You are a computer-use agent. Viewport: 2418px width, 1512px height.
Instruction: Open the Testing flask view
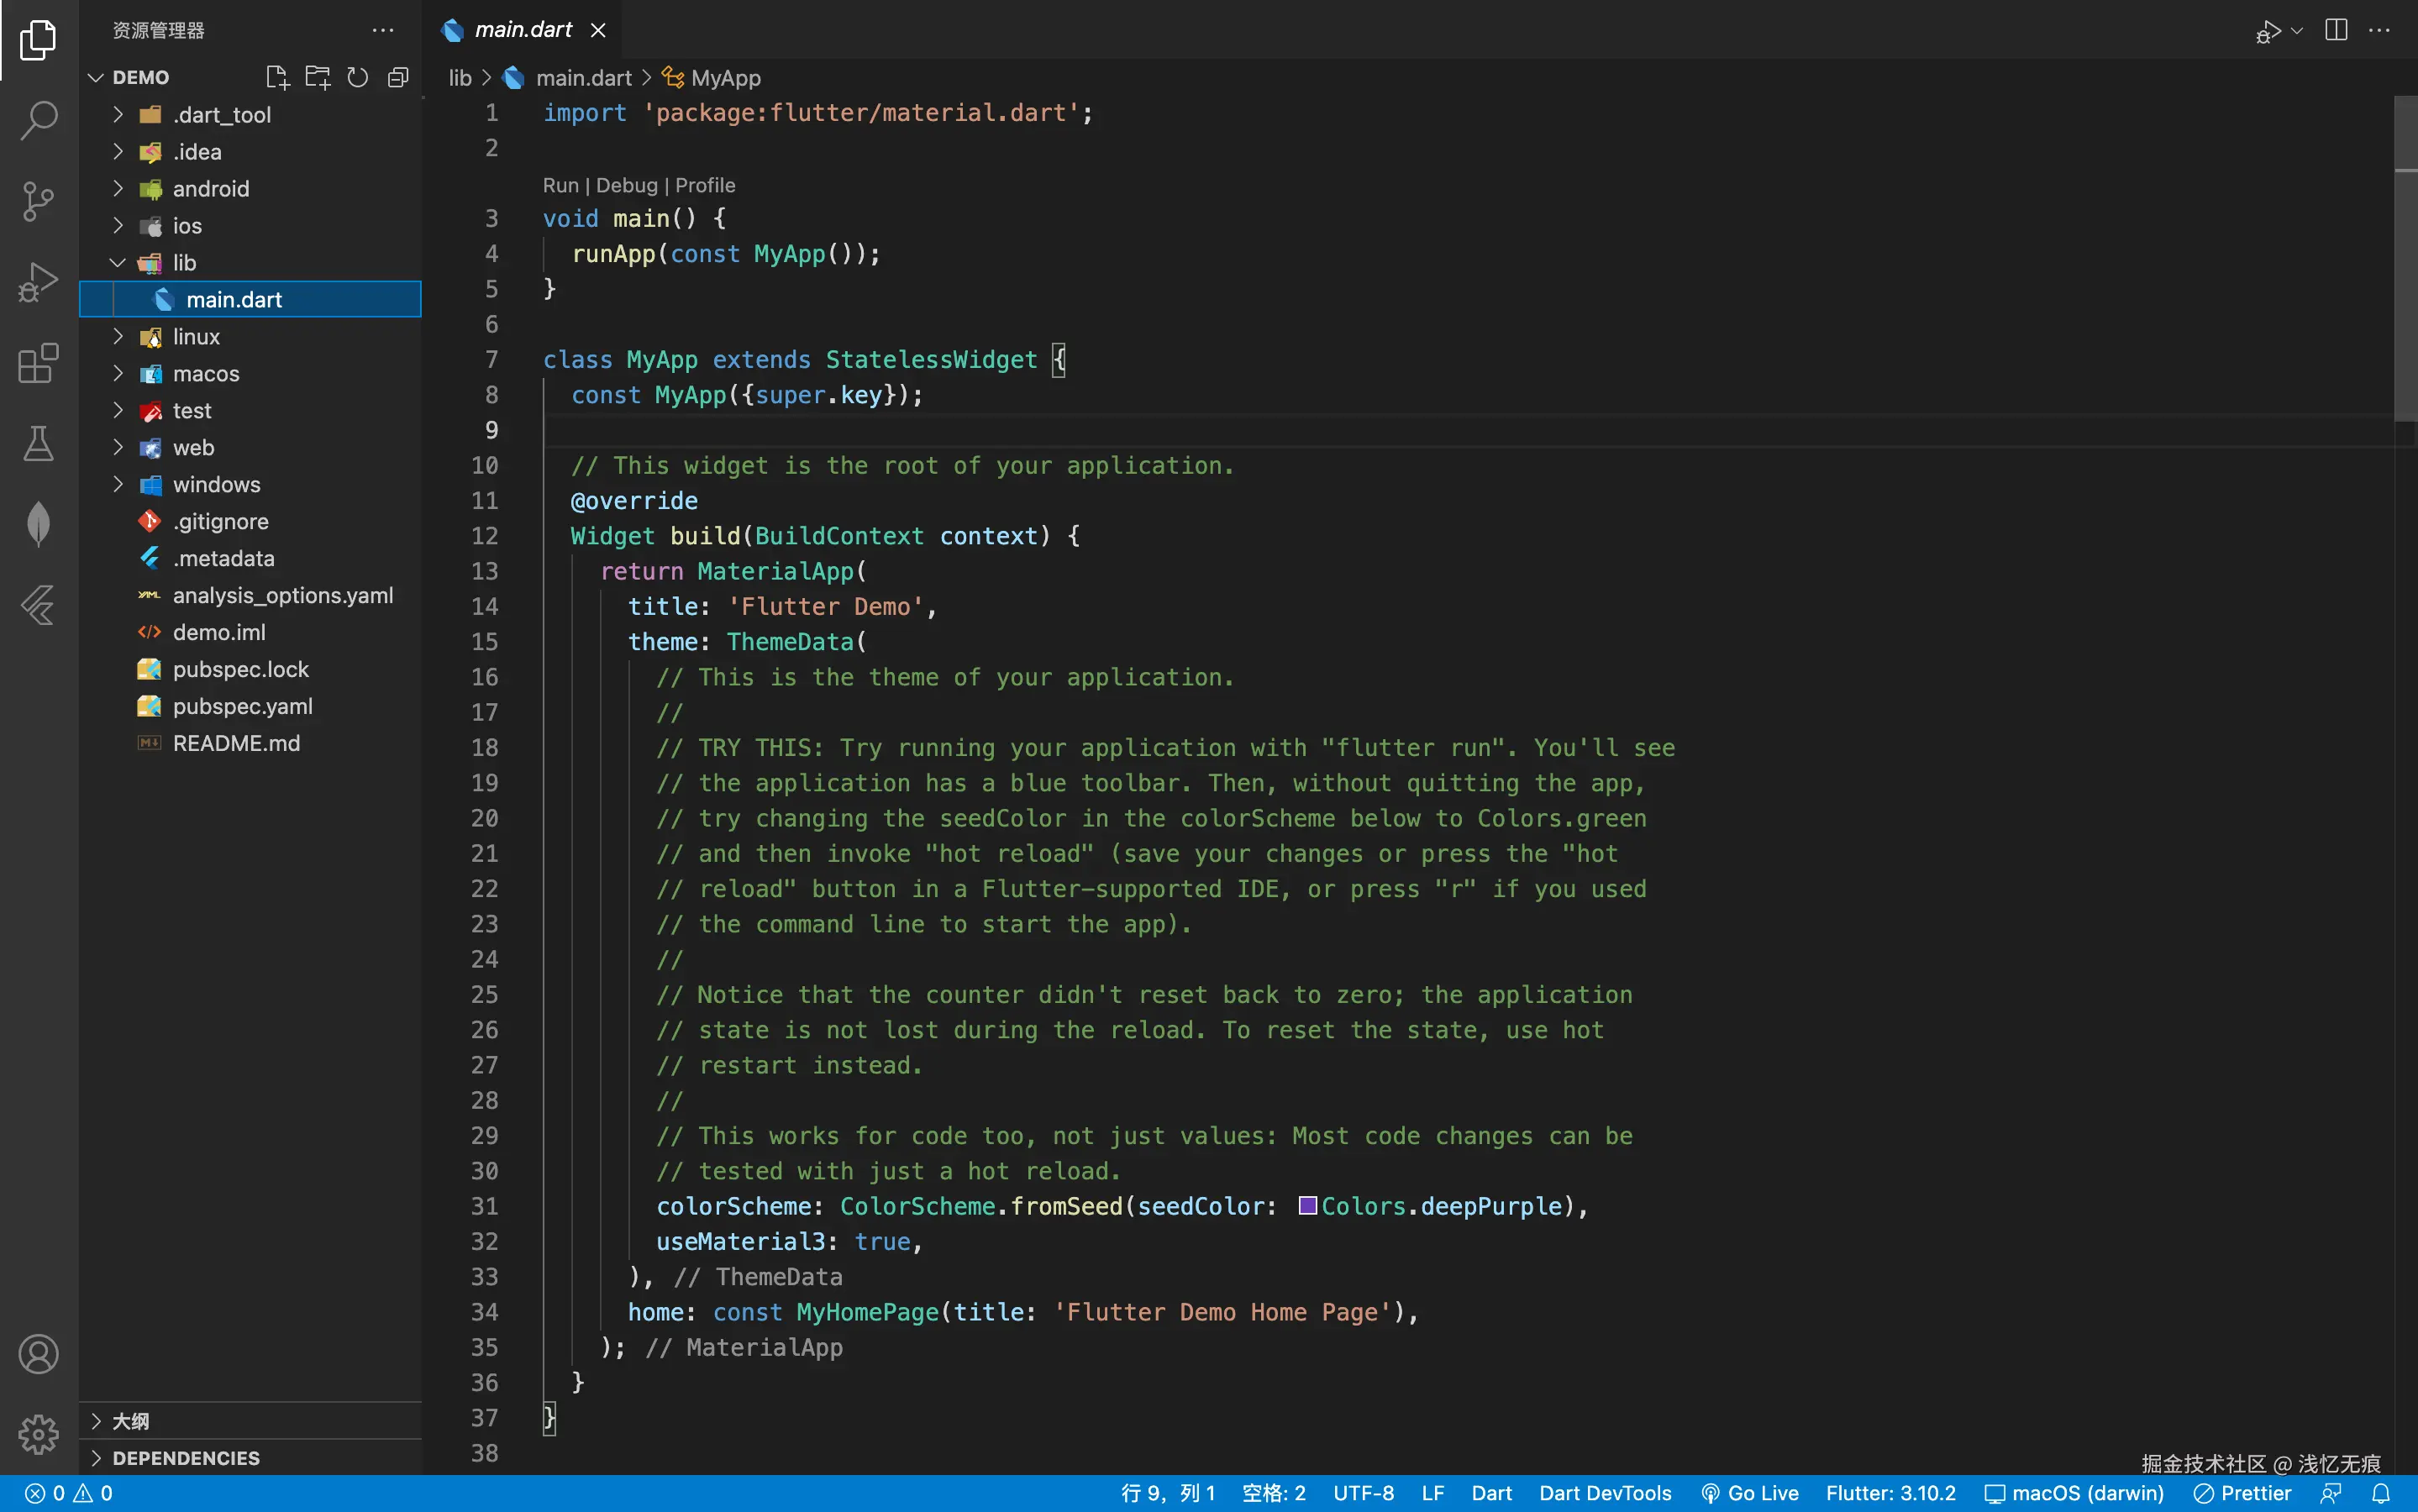click(38, 443)
